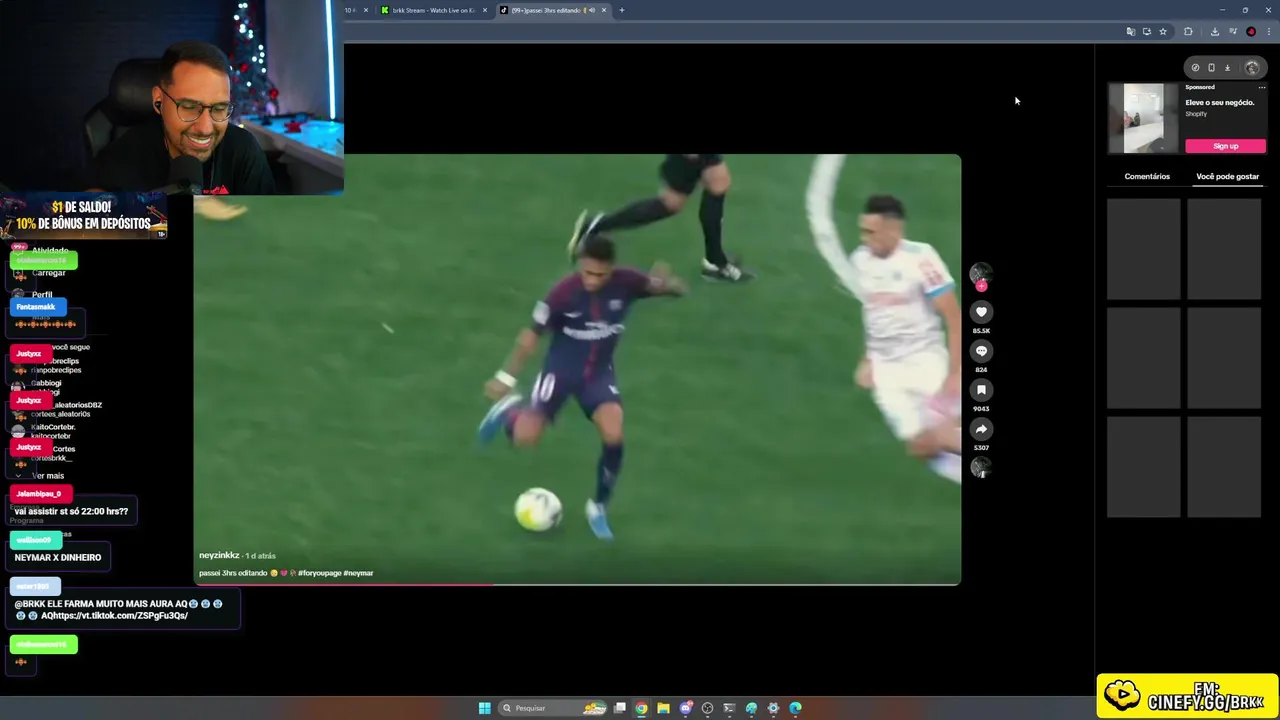Bookmark this page with the star icon
Viewport: 1280px width, 720px height.
(x=1162, y=32)
